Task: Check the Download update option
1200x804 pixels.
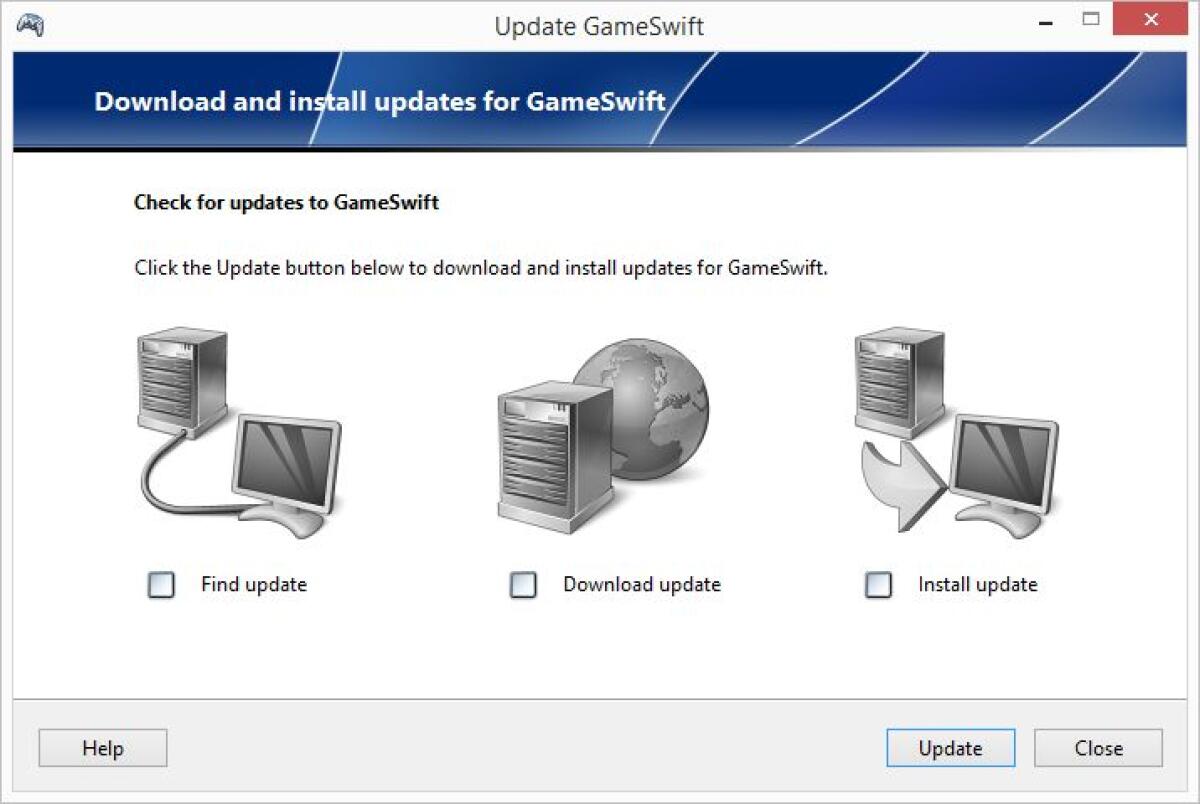Action: click(x=523, y=585)
